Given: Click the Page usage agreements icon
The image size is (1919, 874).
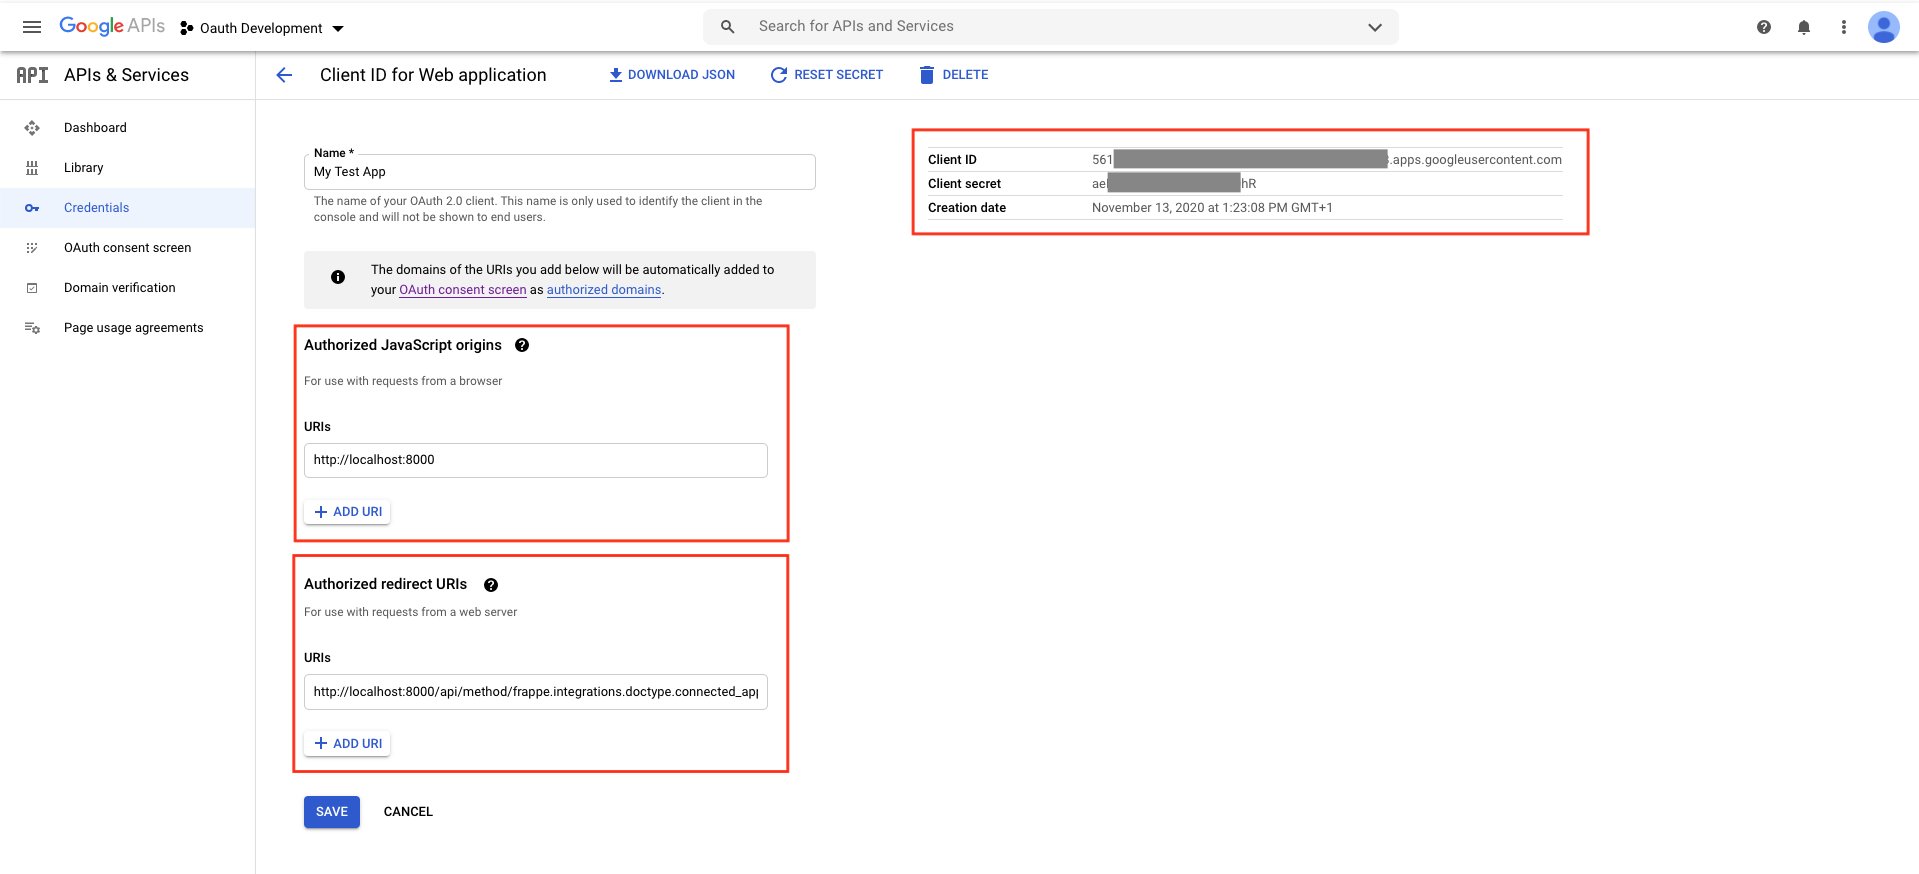Looking at the screenshot, I should (32, 328).
